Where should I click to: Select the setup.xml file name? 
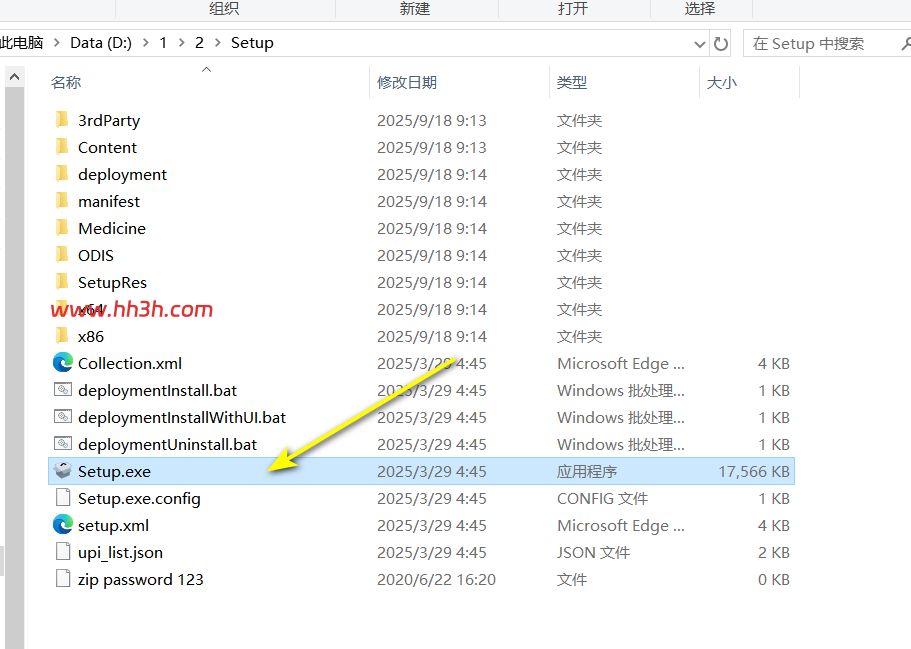(113, 526)
